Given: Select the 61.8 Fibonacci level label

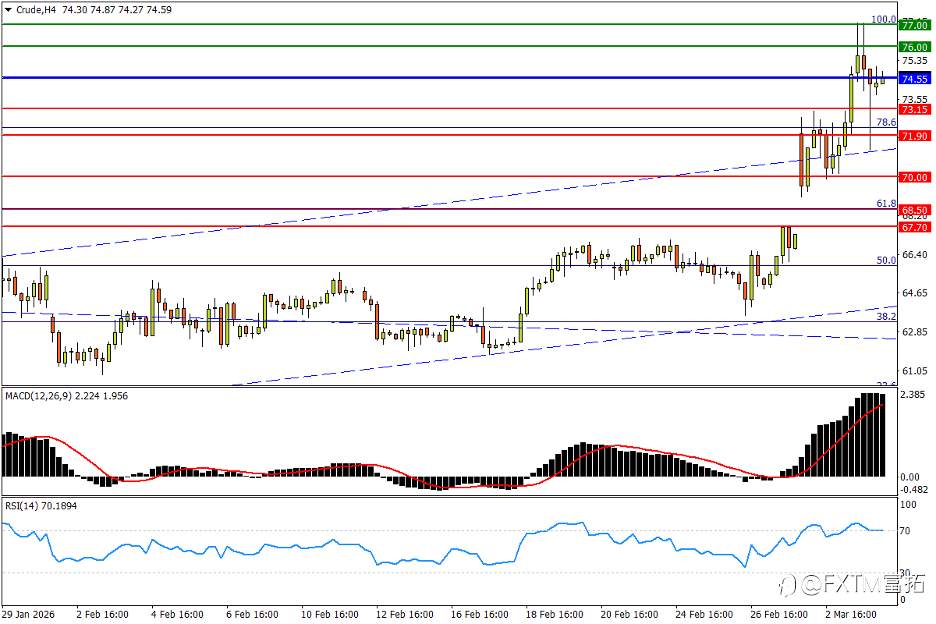Looking at the screenshot, I should tap(886, 204).
